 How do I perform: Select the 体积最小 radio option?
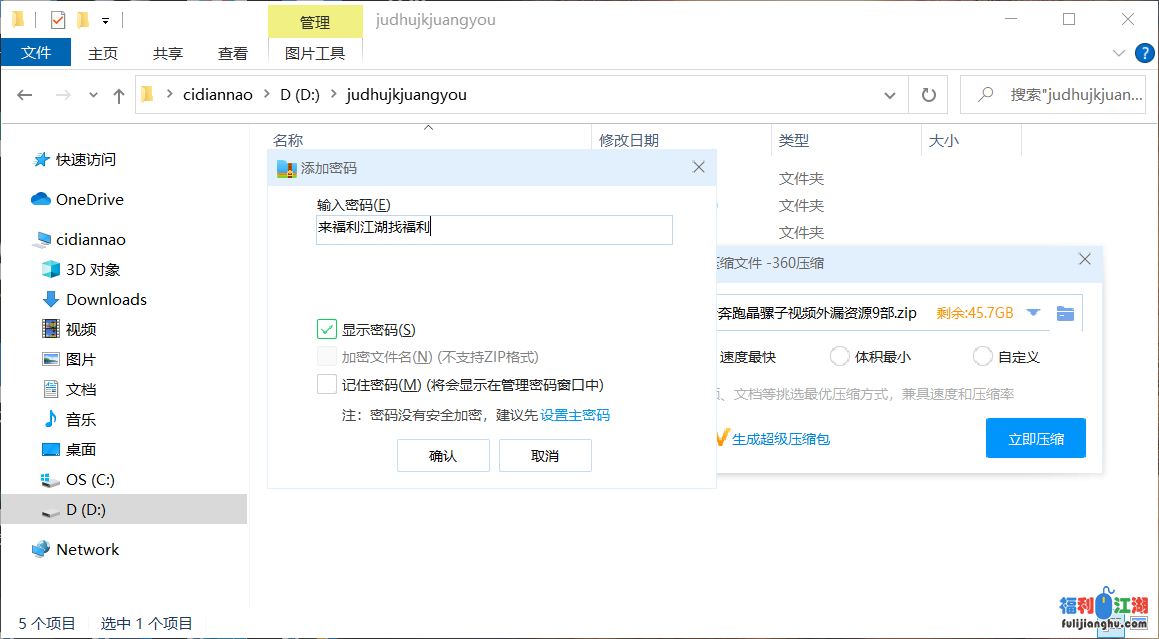[839, 356]
